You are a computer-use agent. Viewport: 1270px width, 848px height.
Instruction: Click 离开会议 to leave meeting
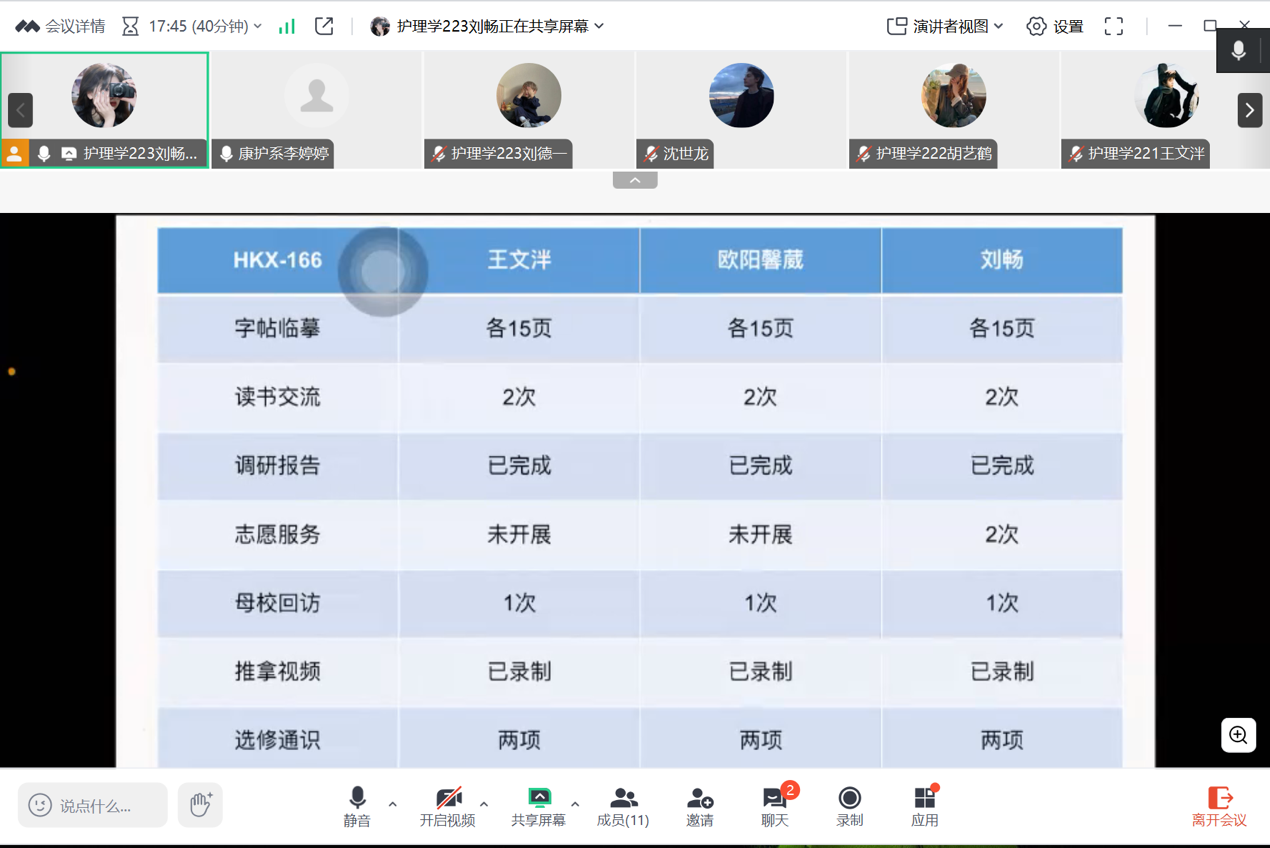tap(1219, 806)
